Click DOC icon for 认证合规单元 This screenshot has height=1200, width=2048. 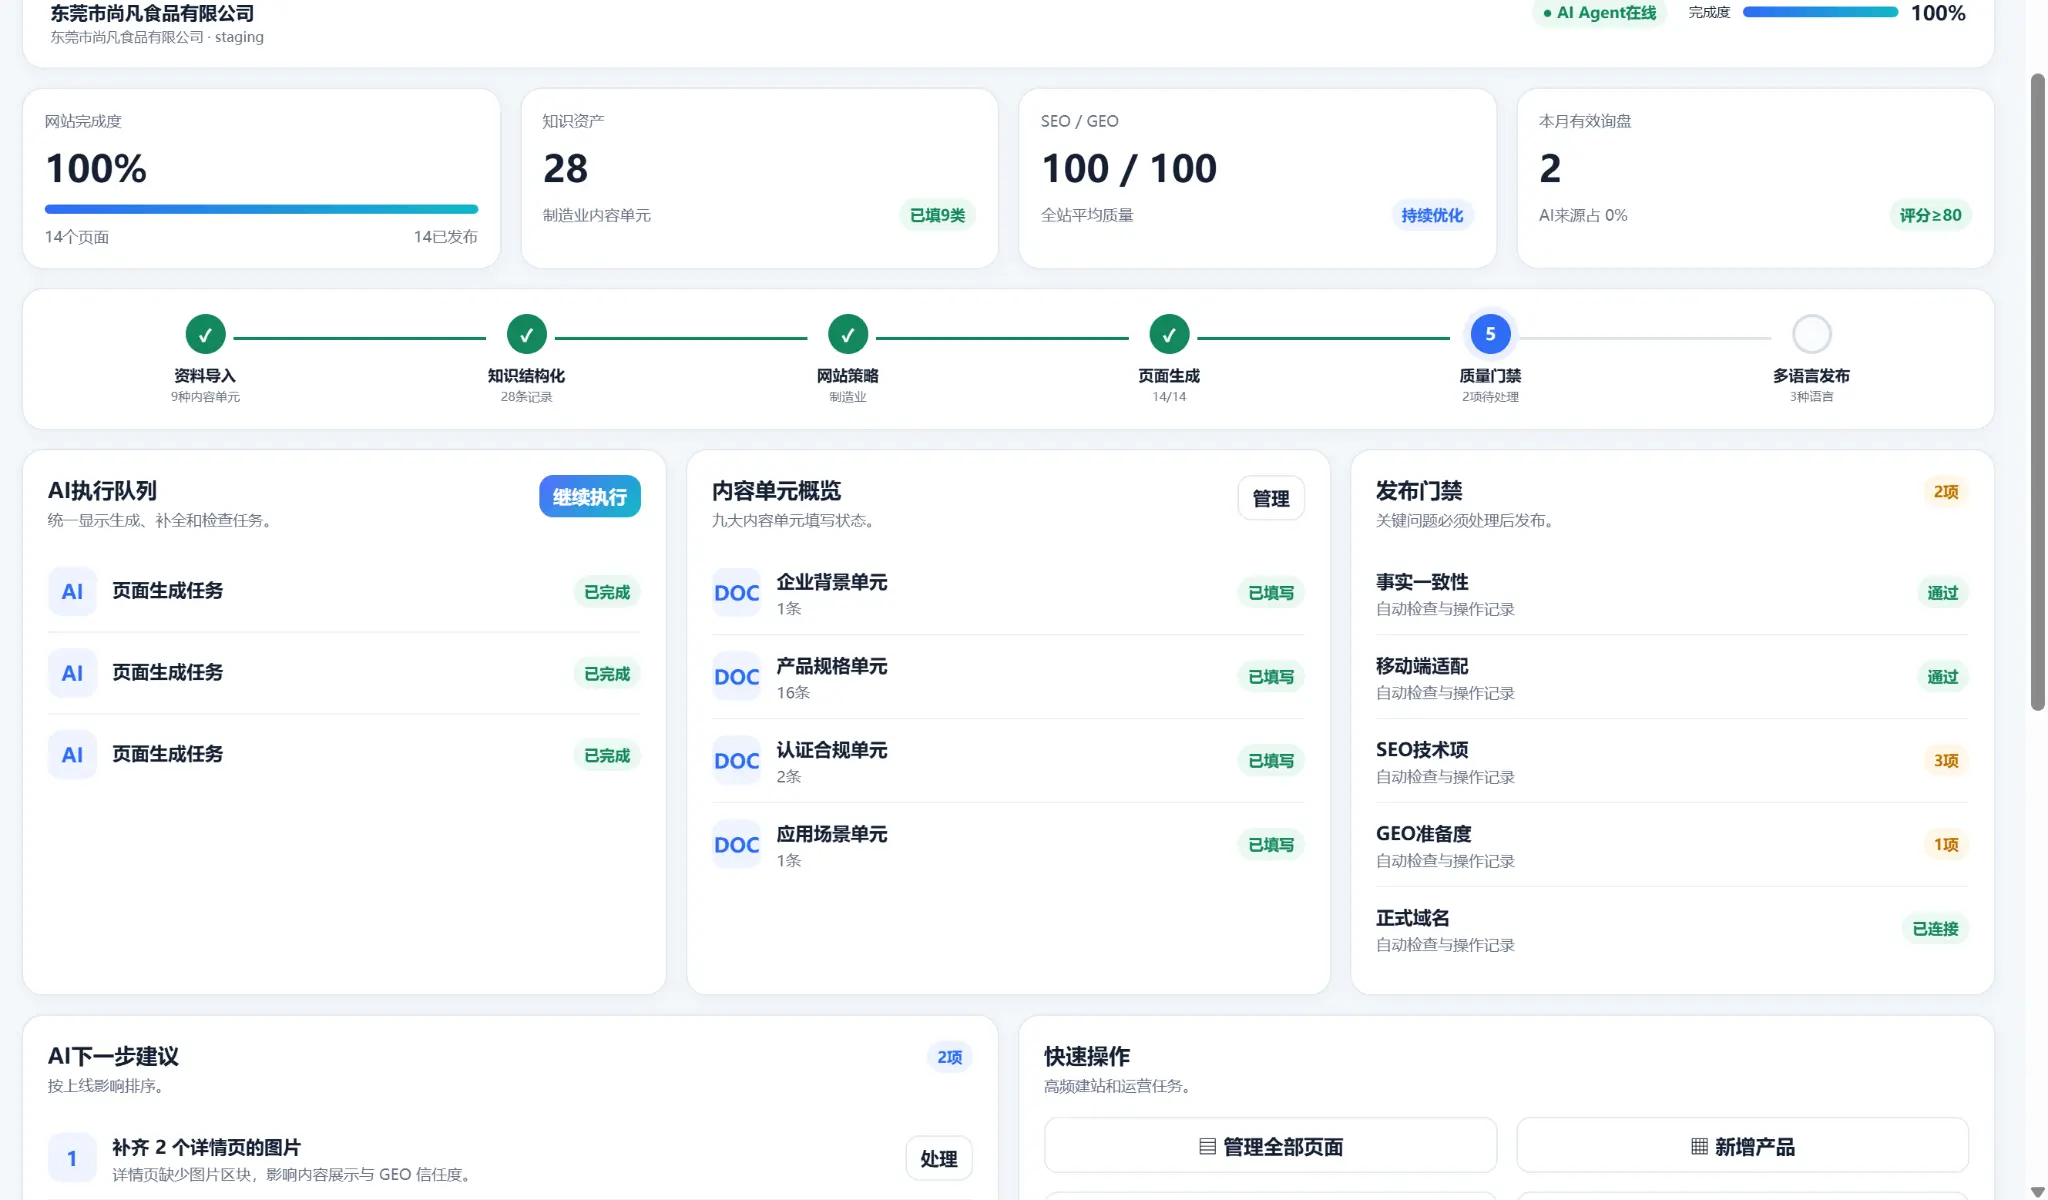[x=737, y=761]
